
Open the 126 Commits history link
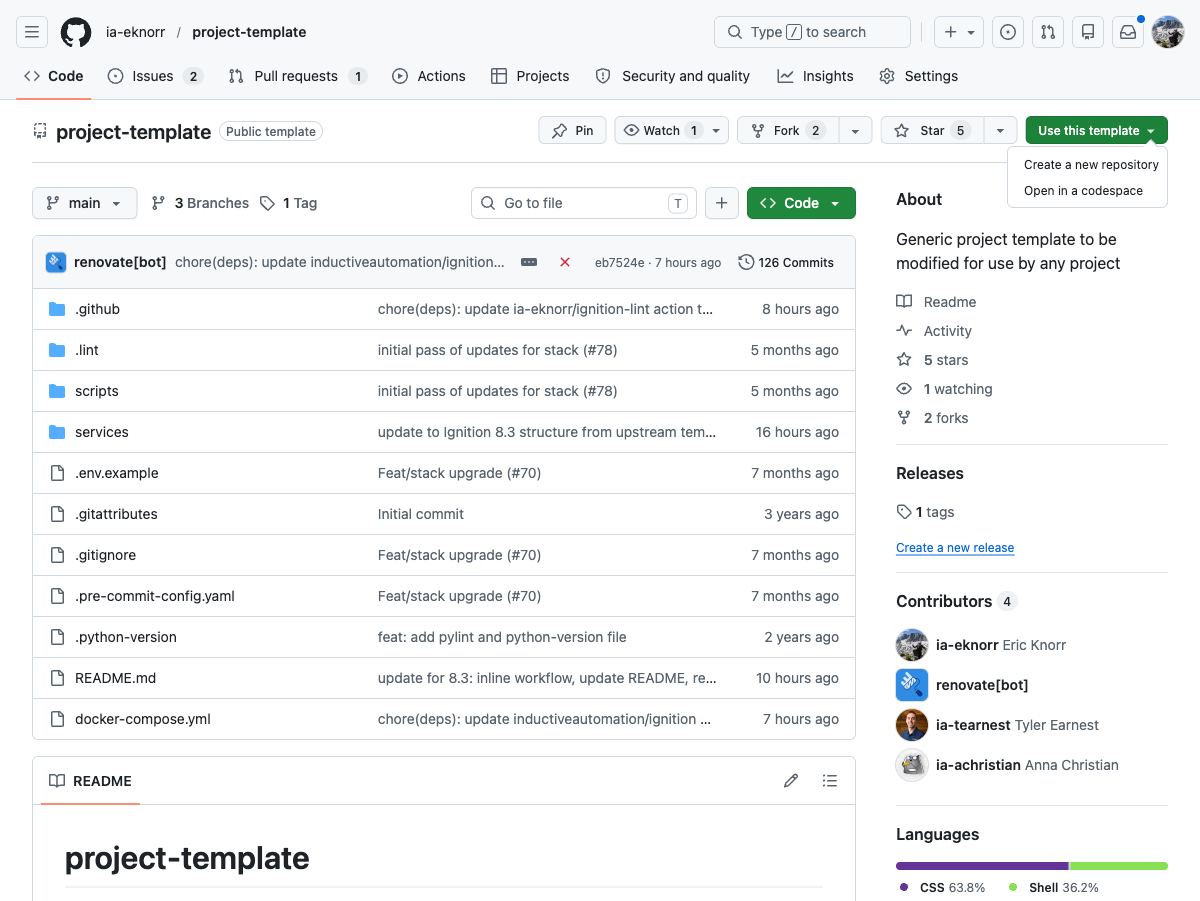[786, 262]
